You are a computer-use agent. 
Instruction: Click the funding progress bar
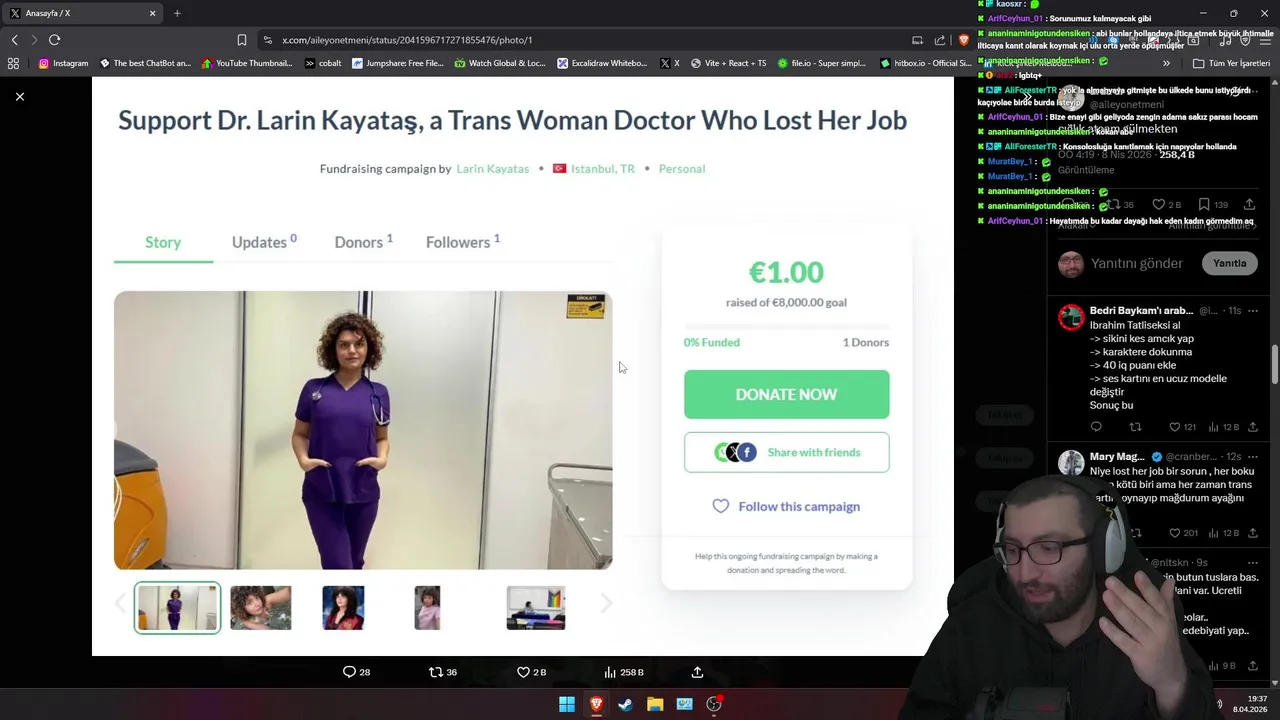coord(786,326)
